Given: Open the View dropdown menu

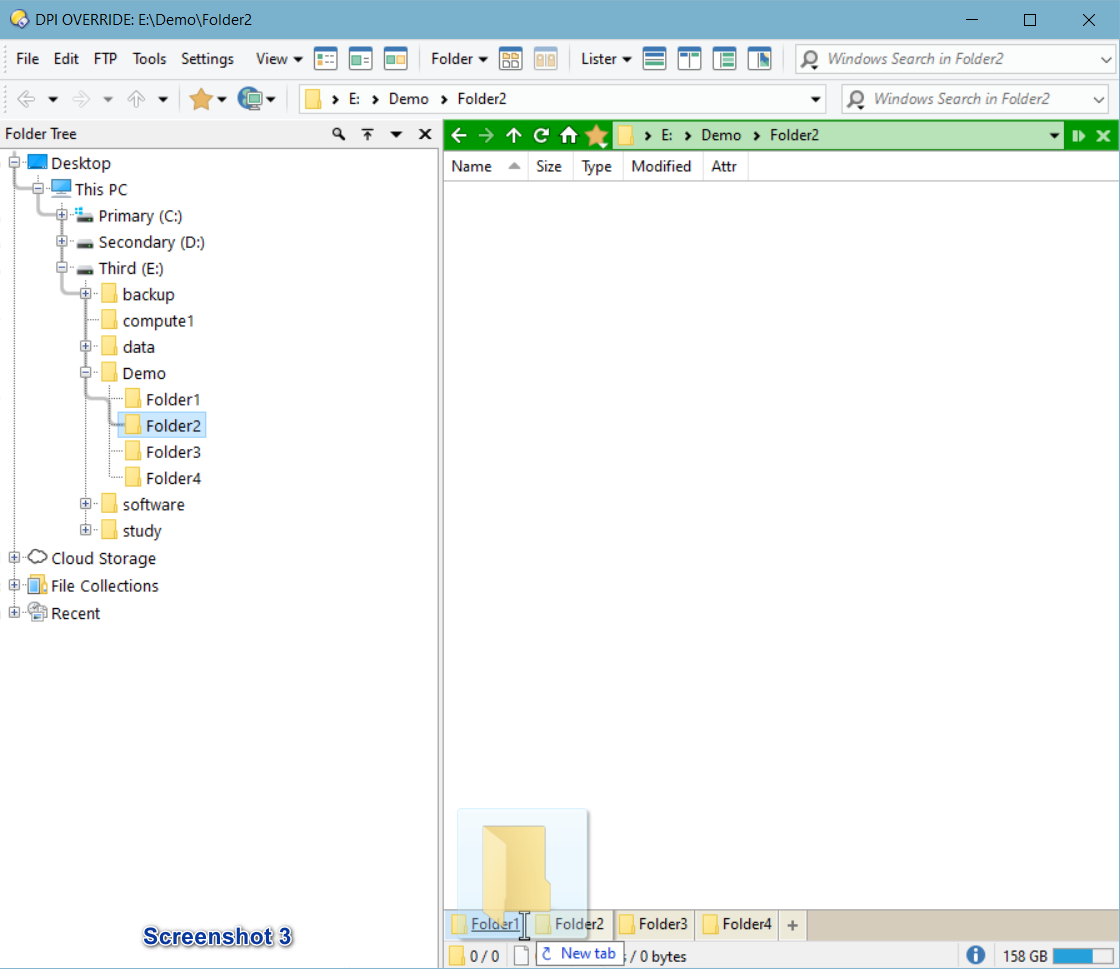Looking at the screenshot, I should [x=279, y=59].
